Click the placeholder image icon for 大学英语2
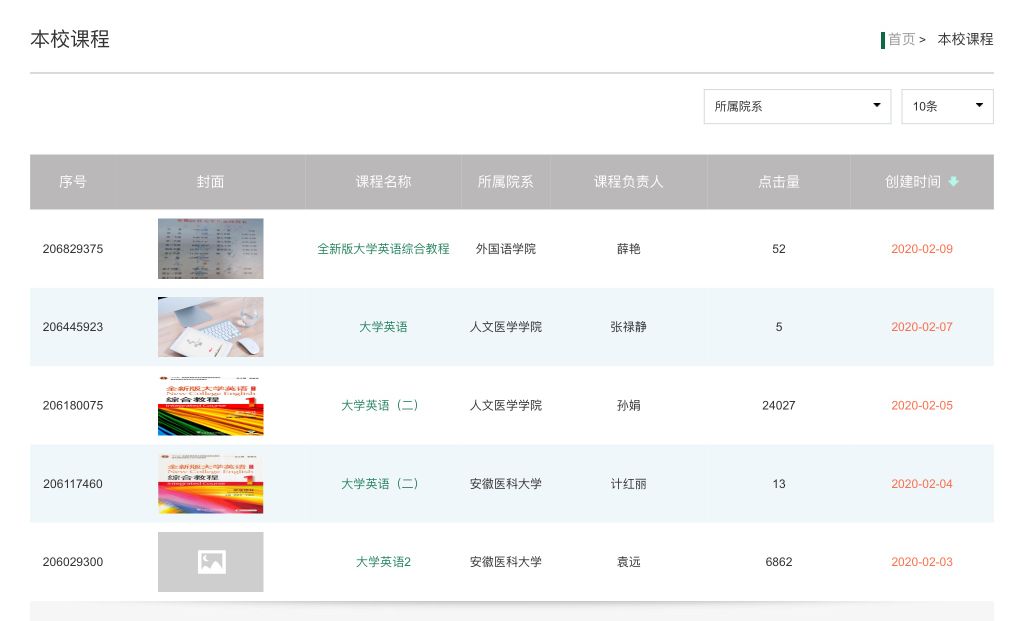The width and height of the screenshot is (1024, 621). pyautogui.click(x=211, y=562)
